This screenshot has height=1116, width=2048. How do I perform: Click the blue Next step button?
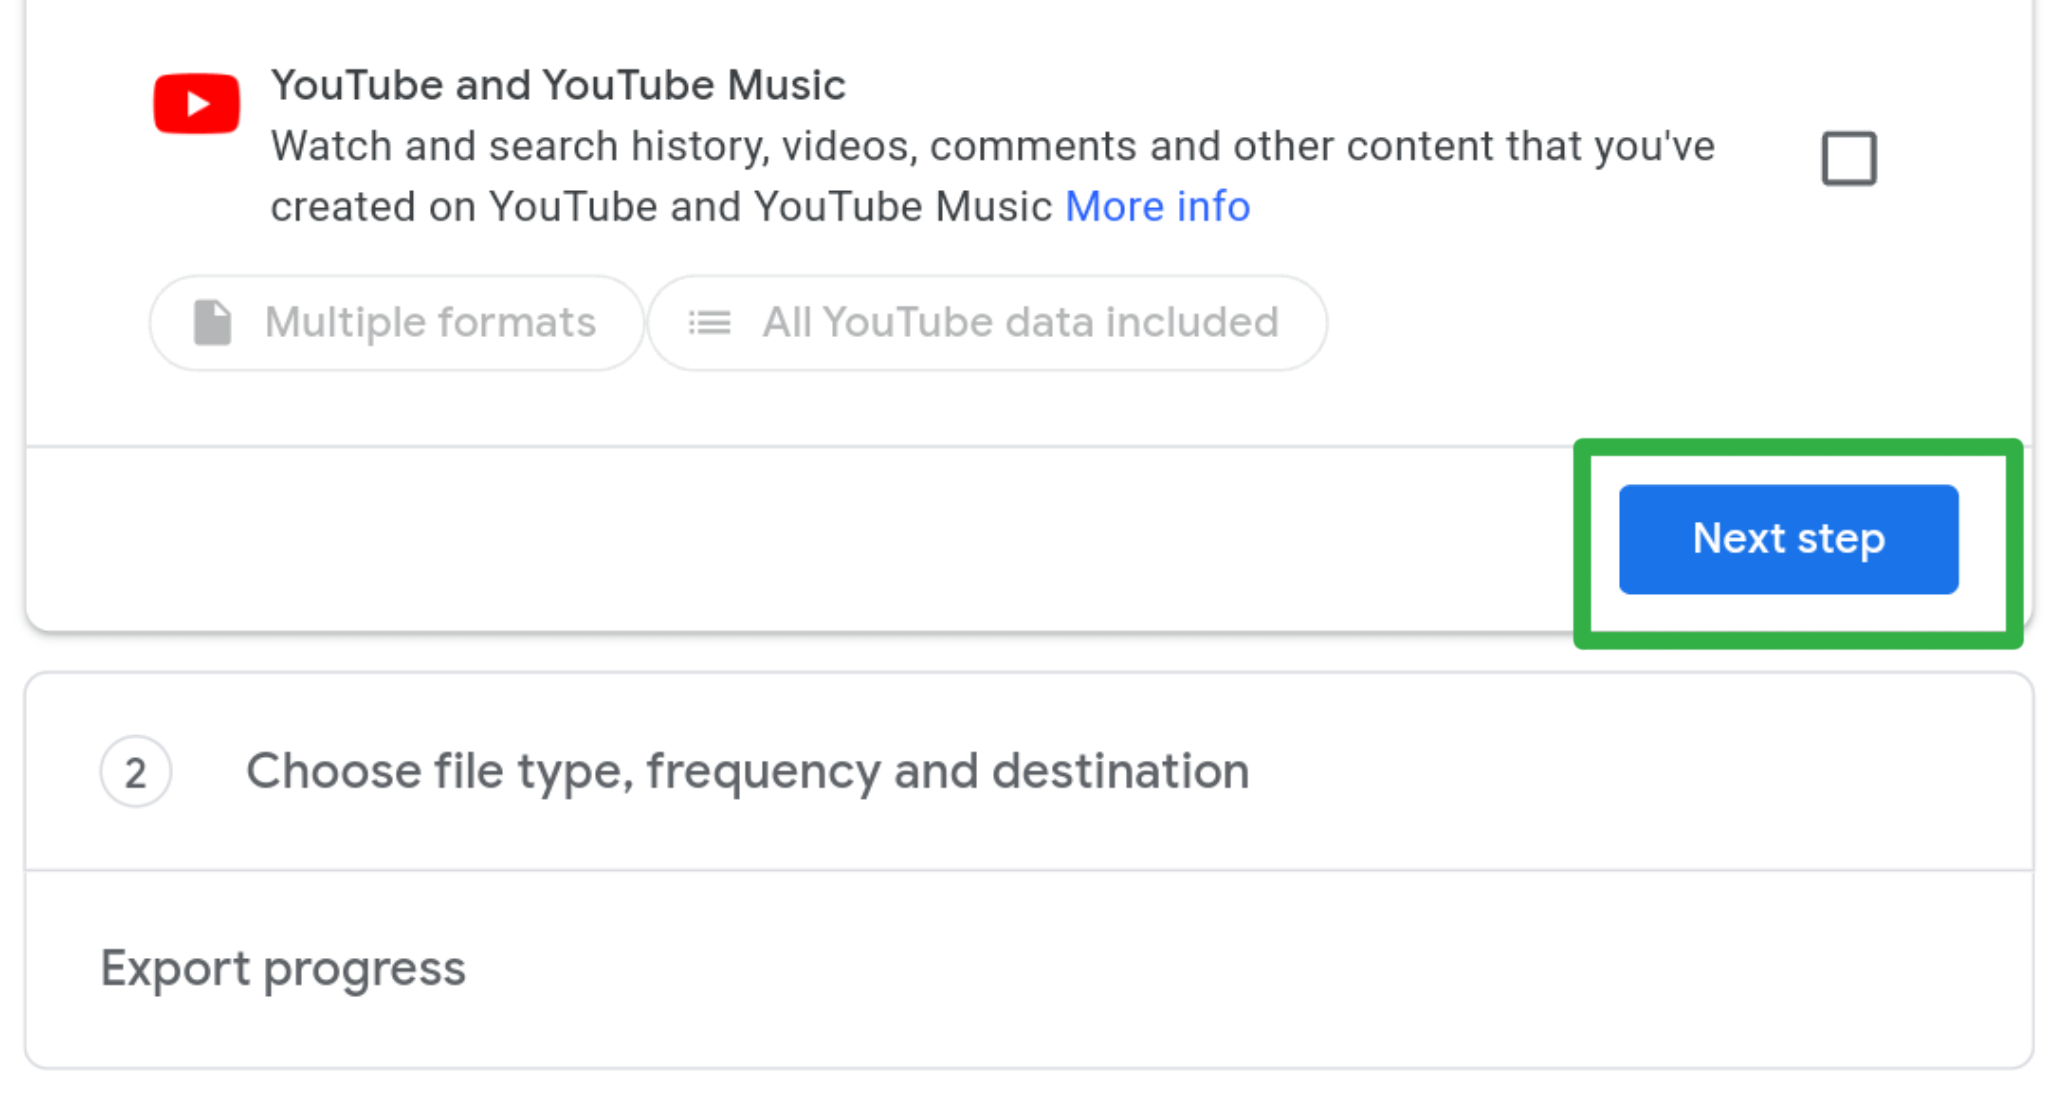(1788, 539)
